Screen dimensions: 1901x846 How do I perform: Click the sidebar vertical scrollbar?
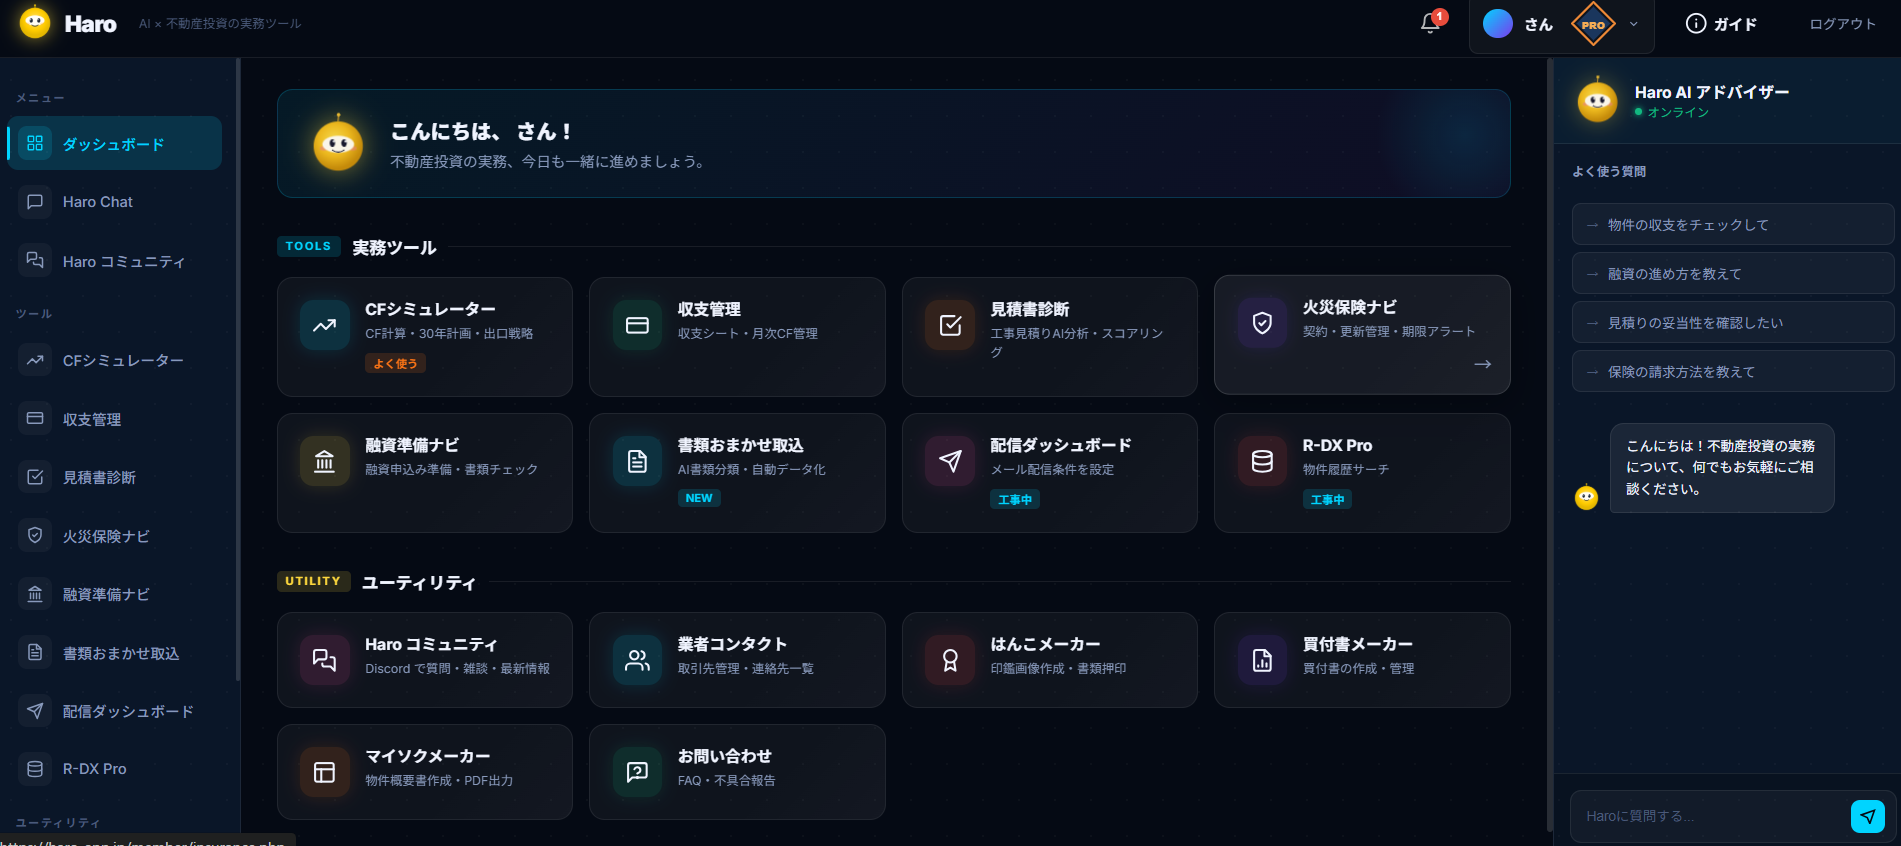pyautogui.click(x=238, y=370)
